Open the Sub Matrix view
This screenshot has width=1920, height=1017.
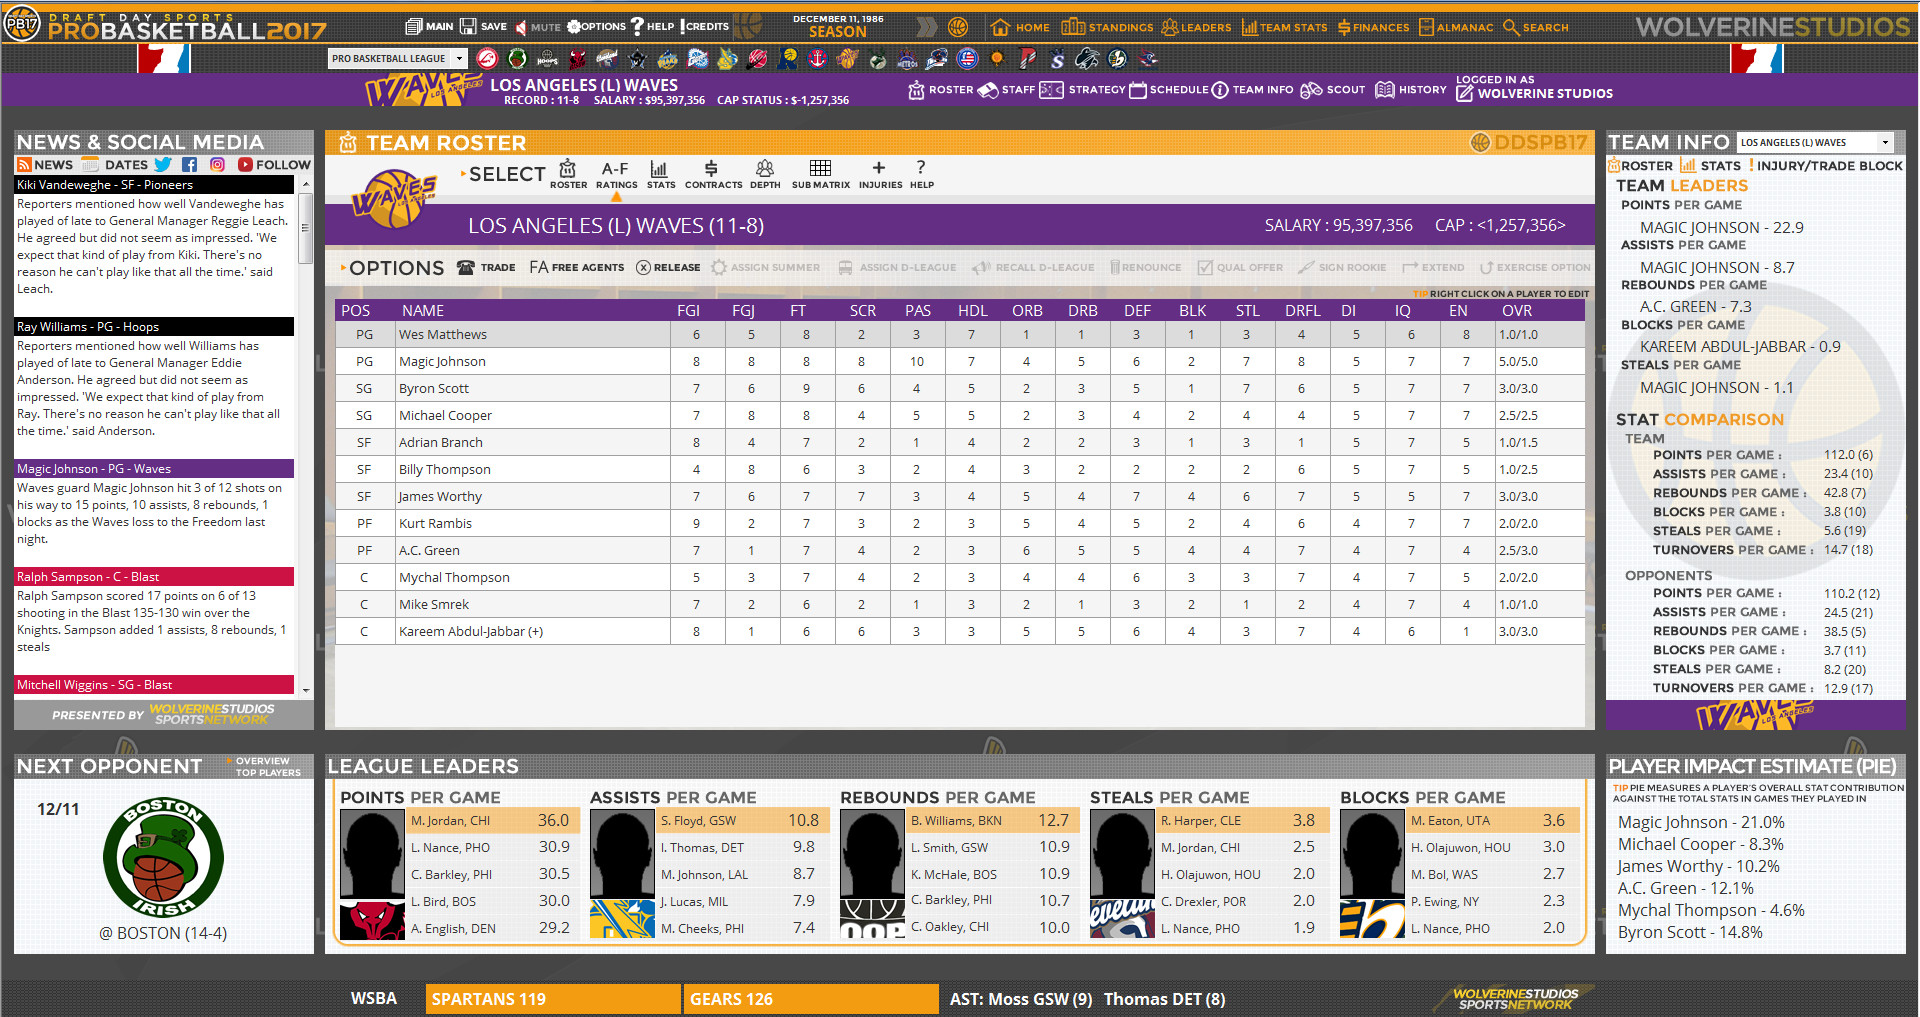[x=821, y=175]
